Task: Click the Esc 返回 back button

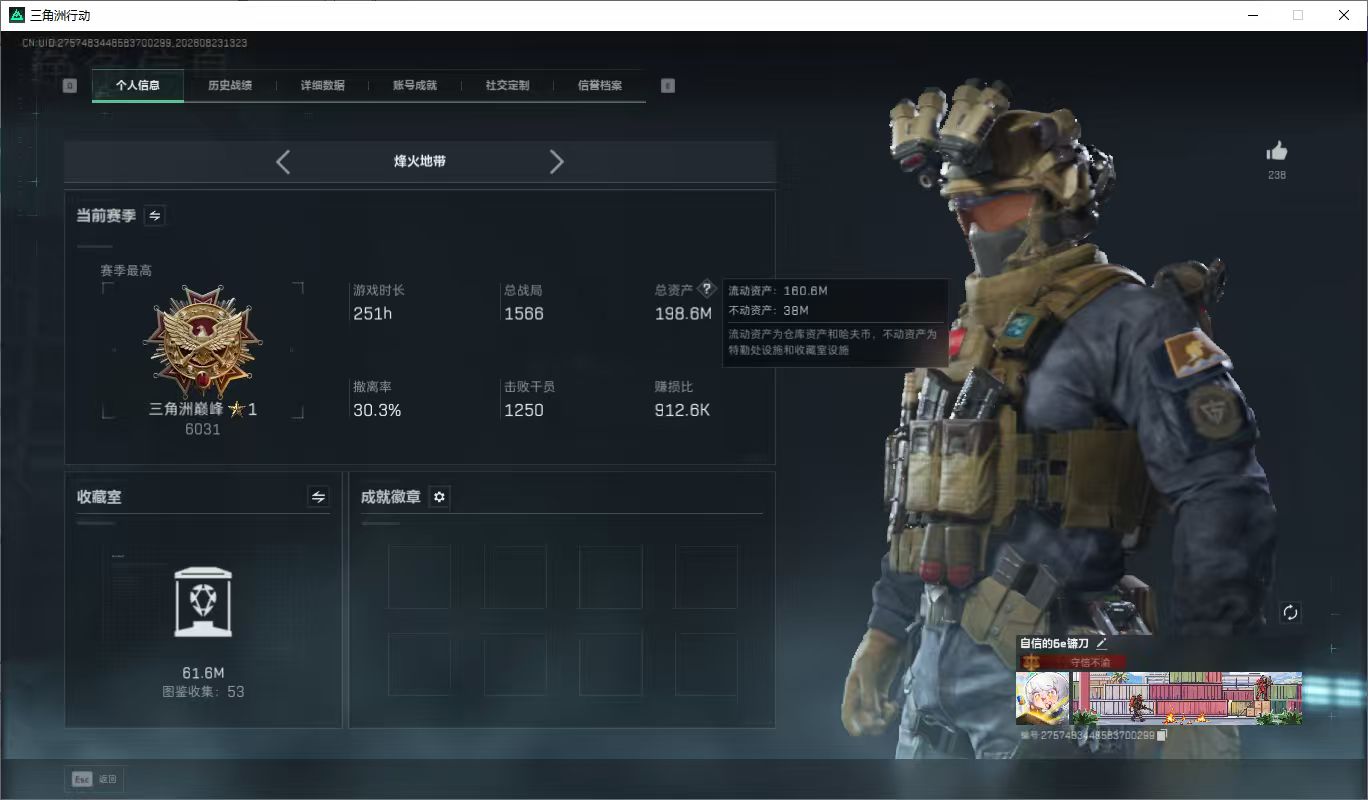Action: [x=95, y=779]
